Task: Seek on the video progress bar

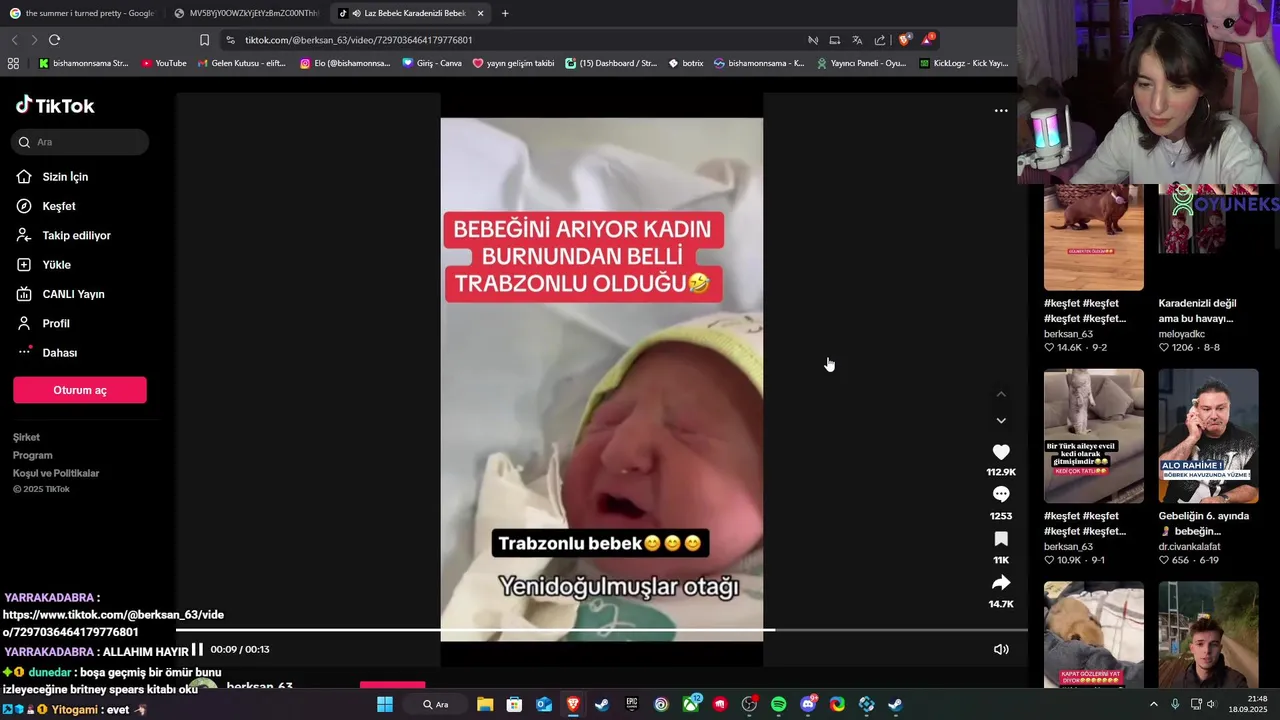Action: coord(602,630)
